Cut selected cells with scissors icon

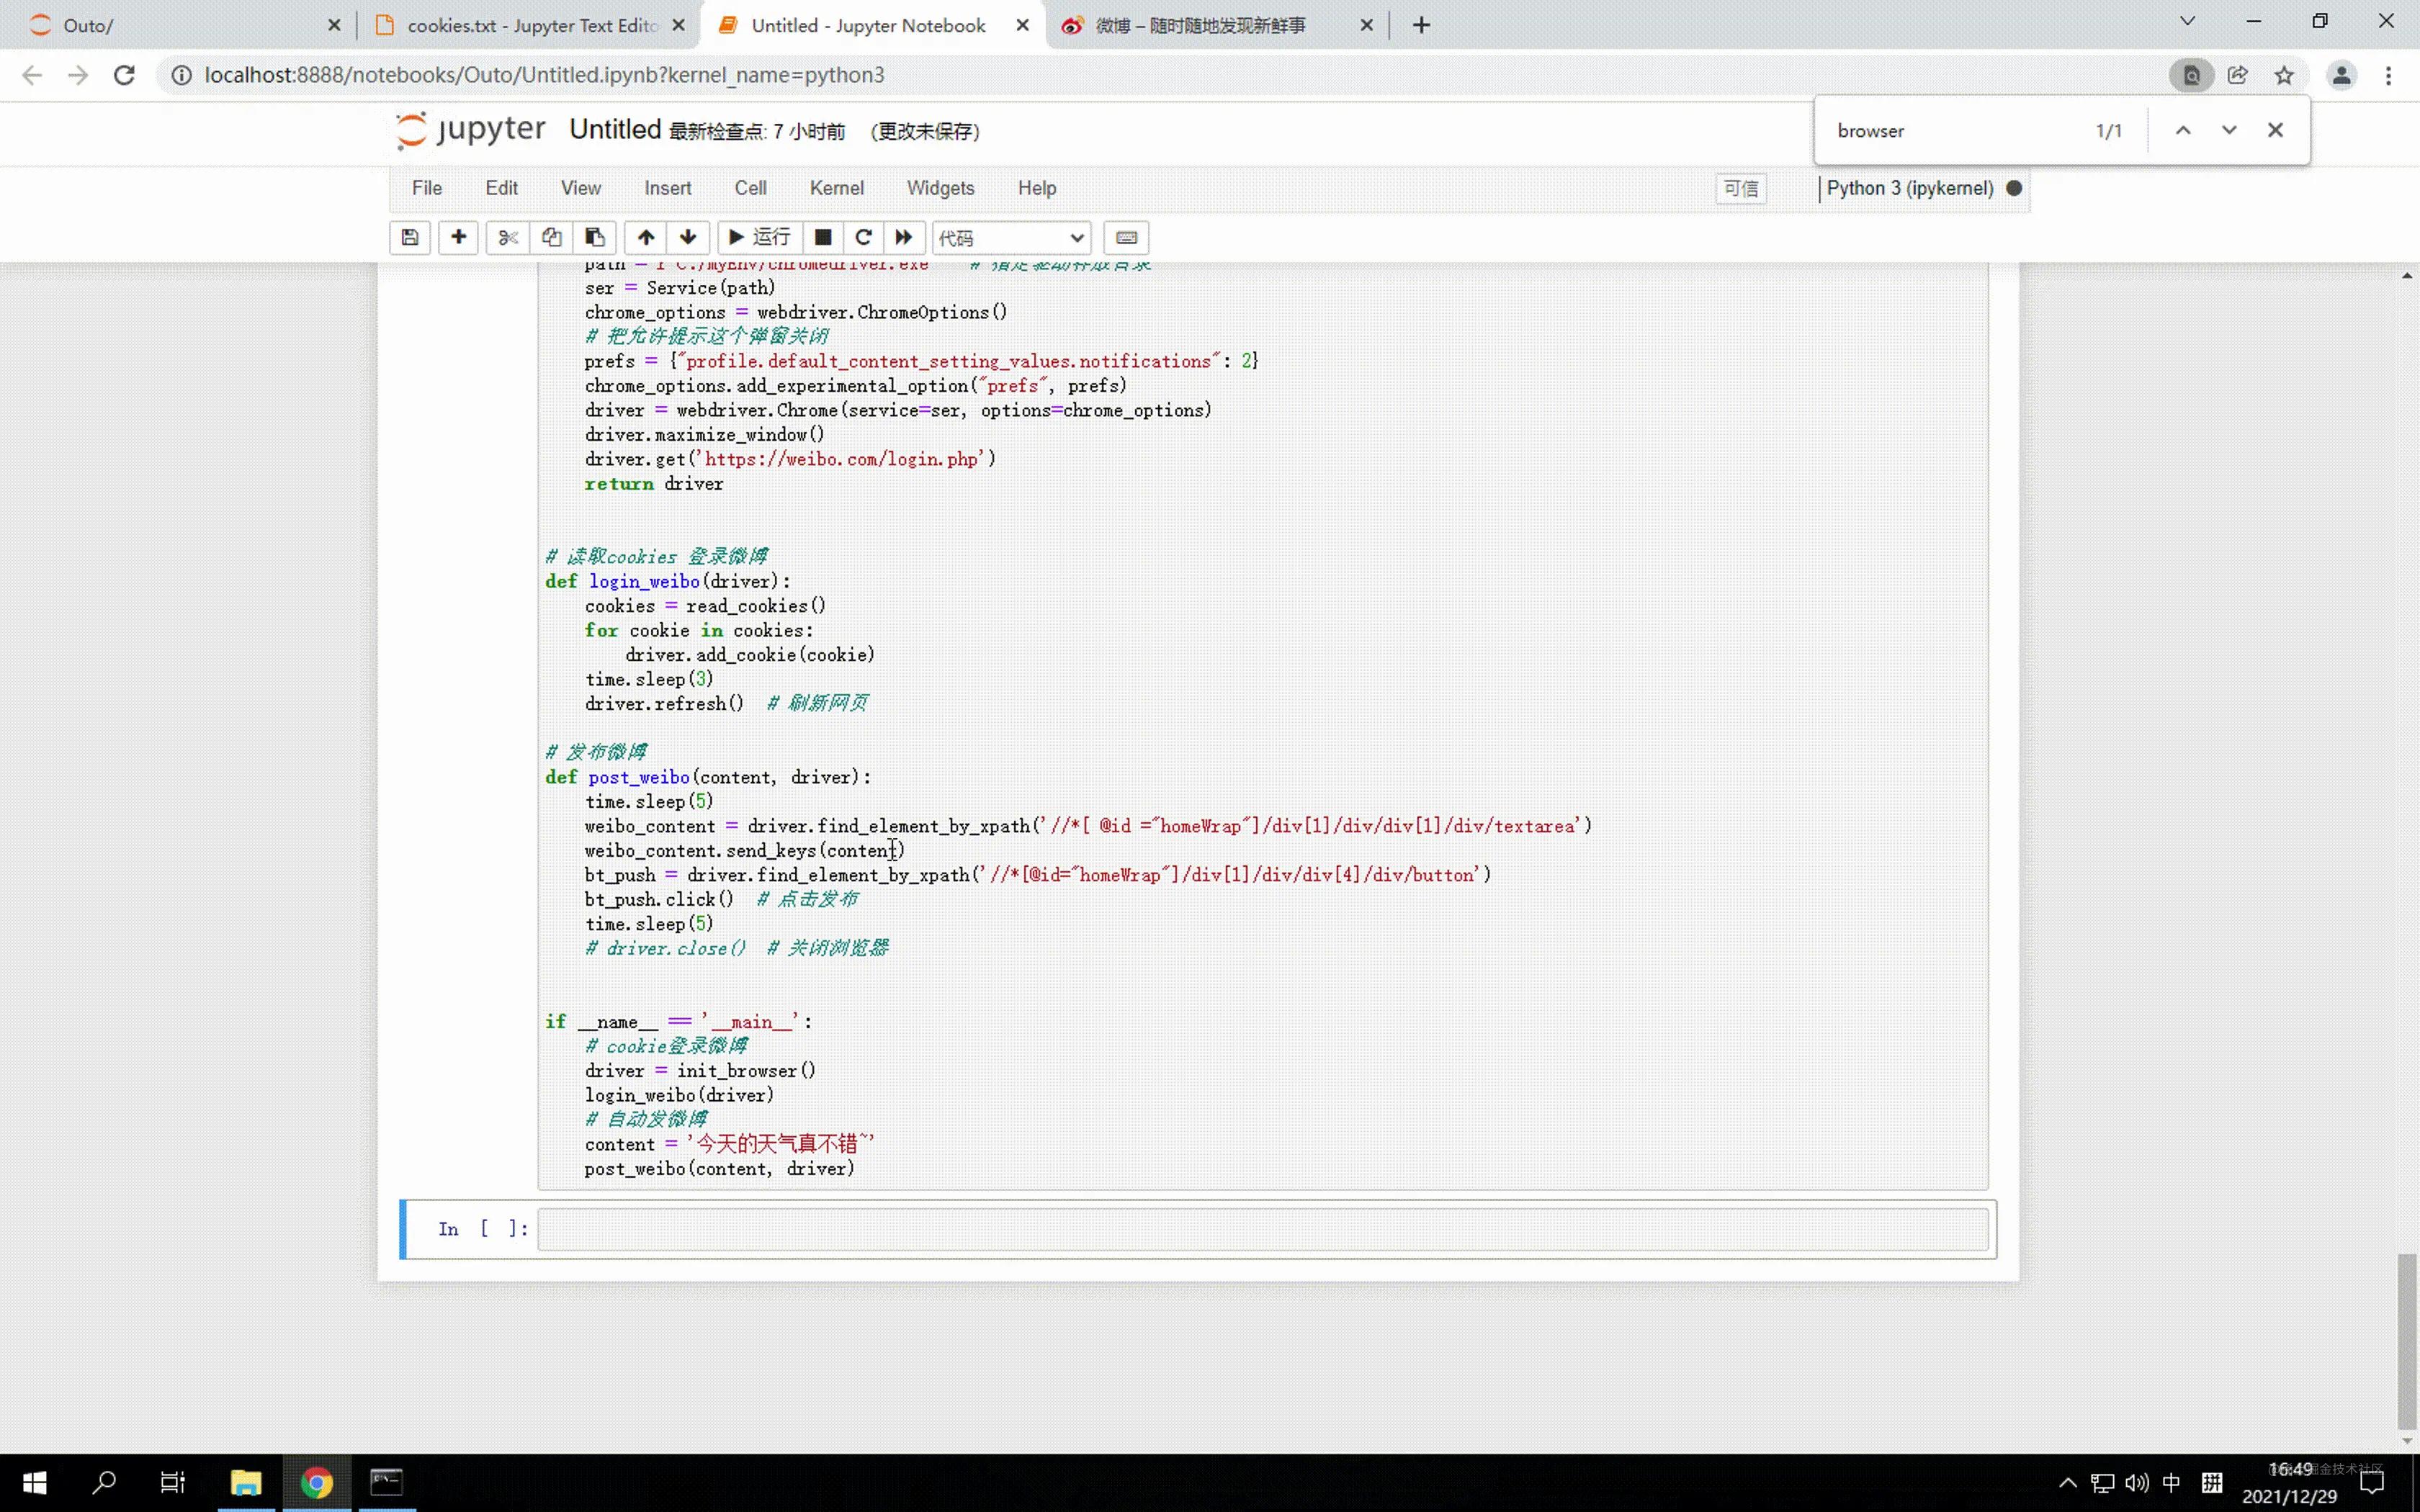click(508, 237)
